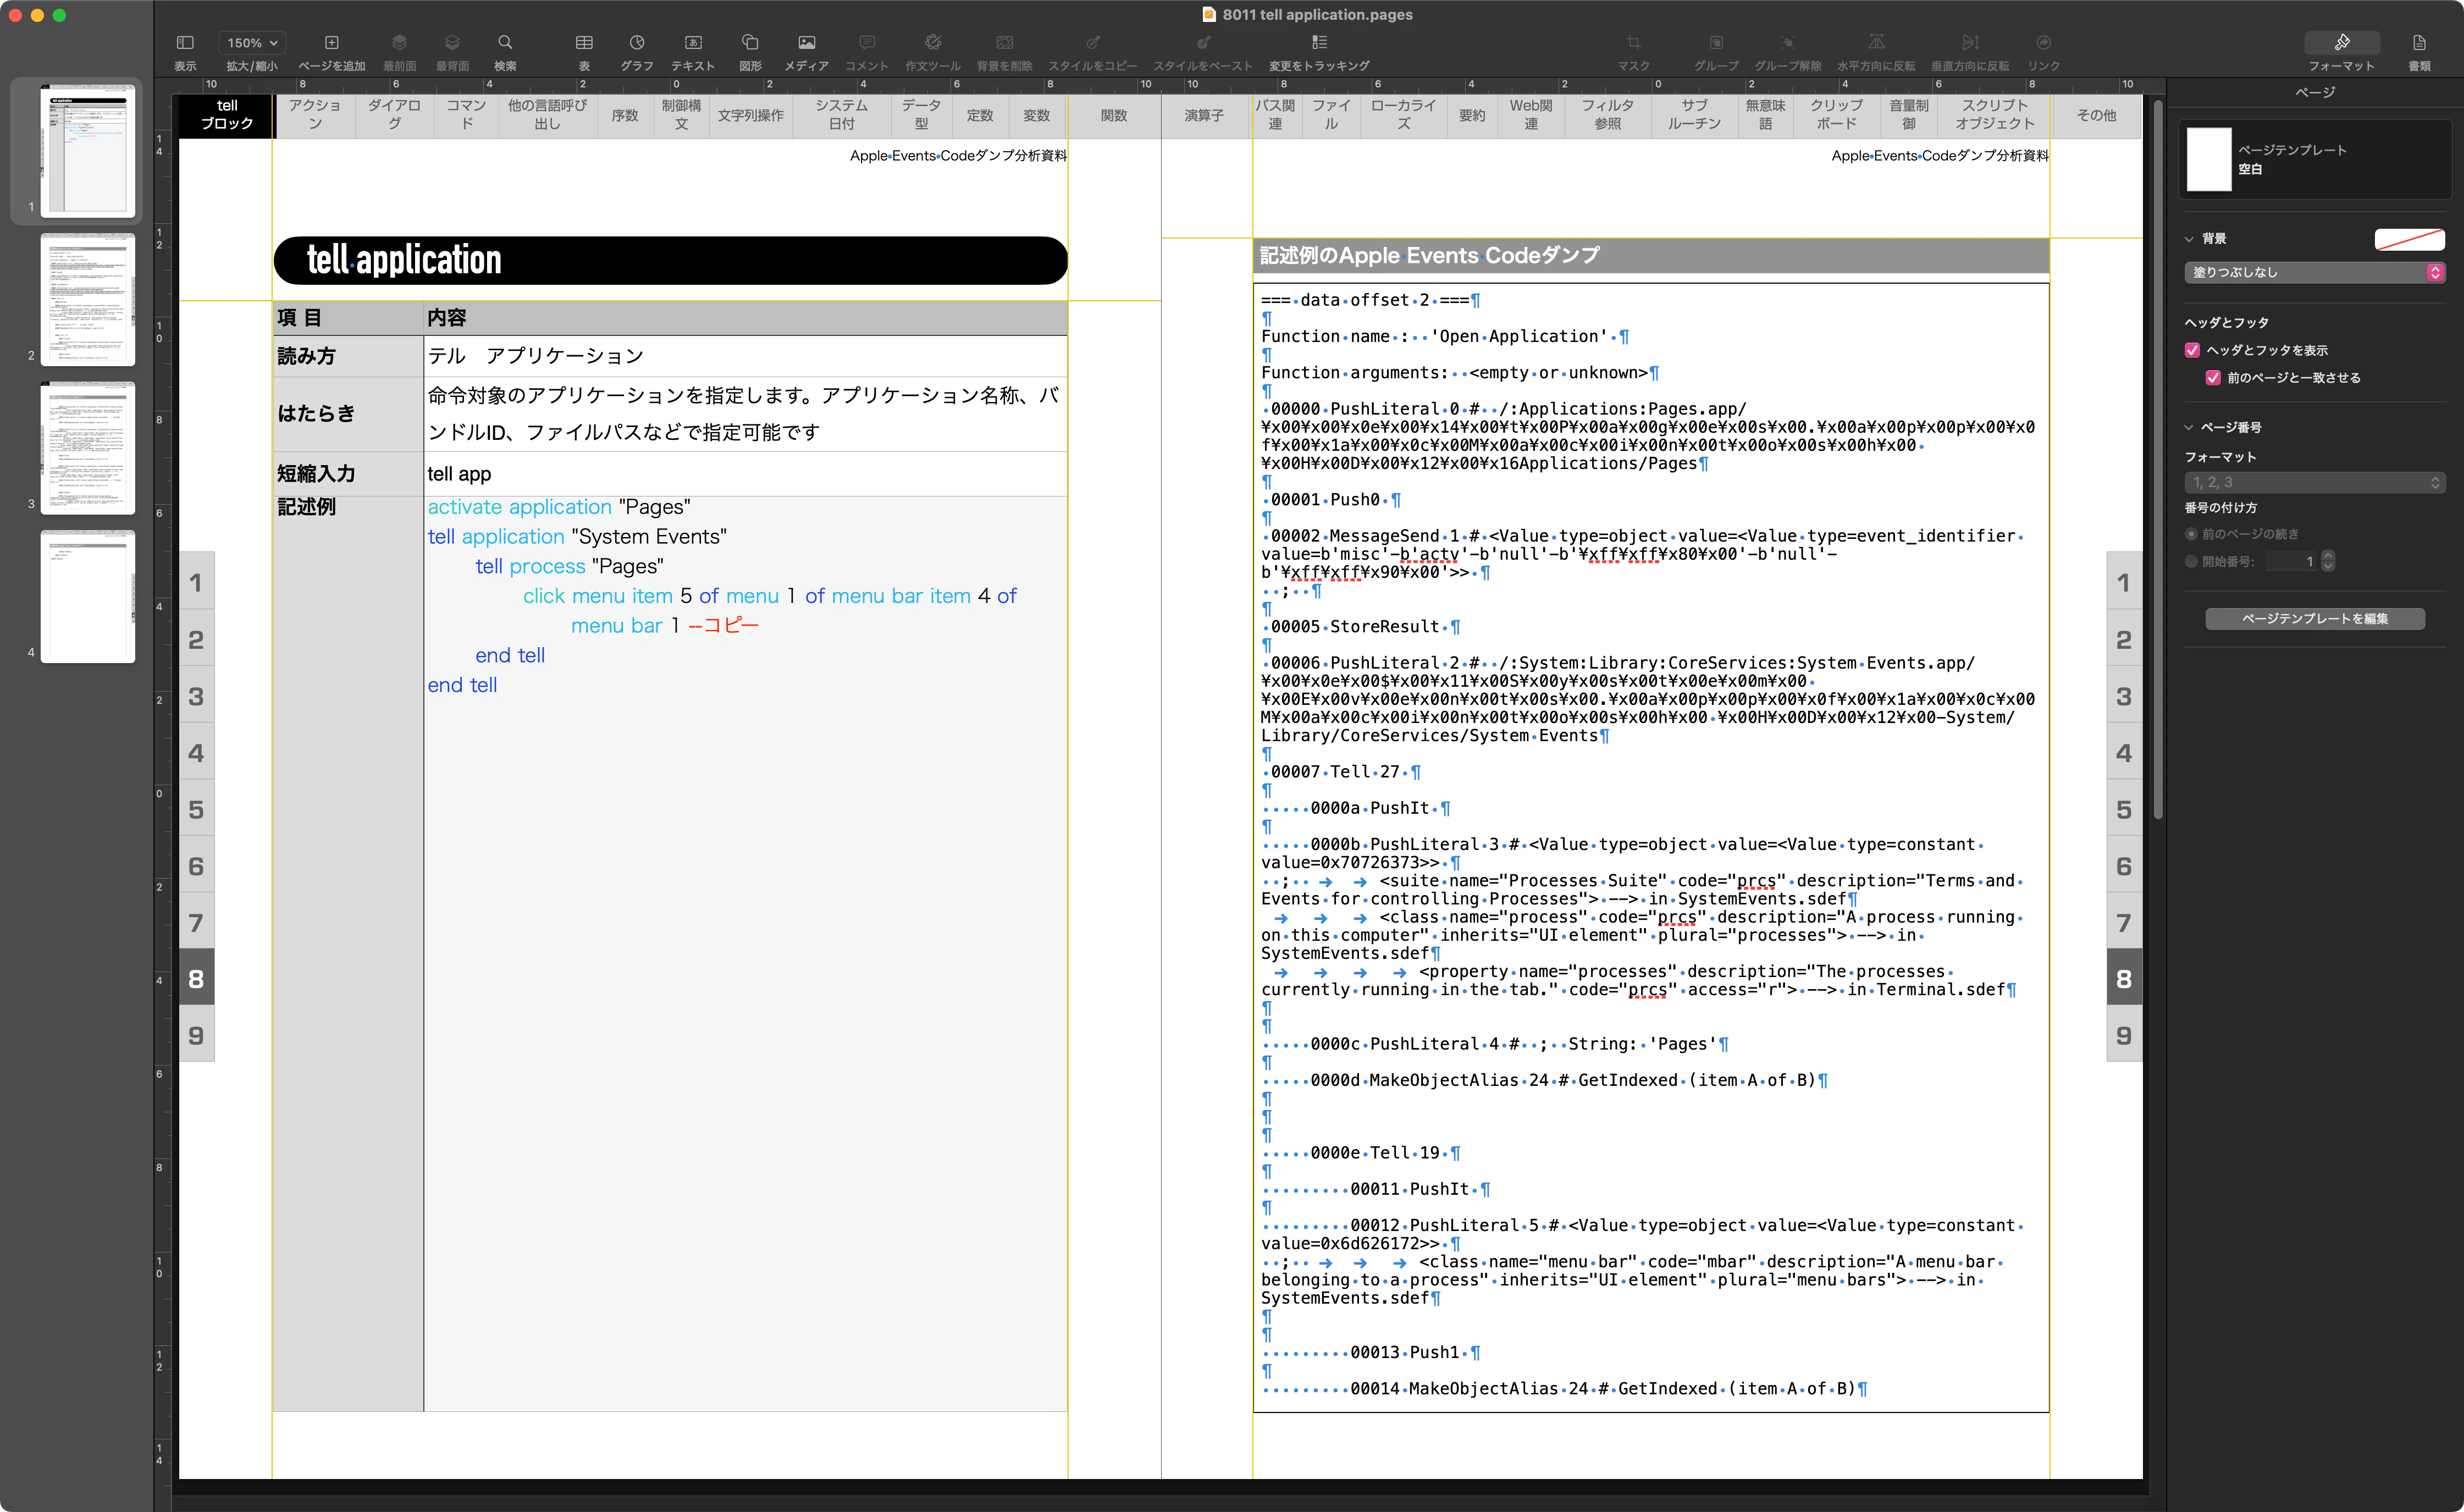Screen dimensions: 2464x1512
Task: Open the 塗りつぶしなし fill dropdown
Action: [2314, 272]
